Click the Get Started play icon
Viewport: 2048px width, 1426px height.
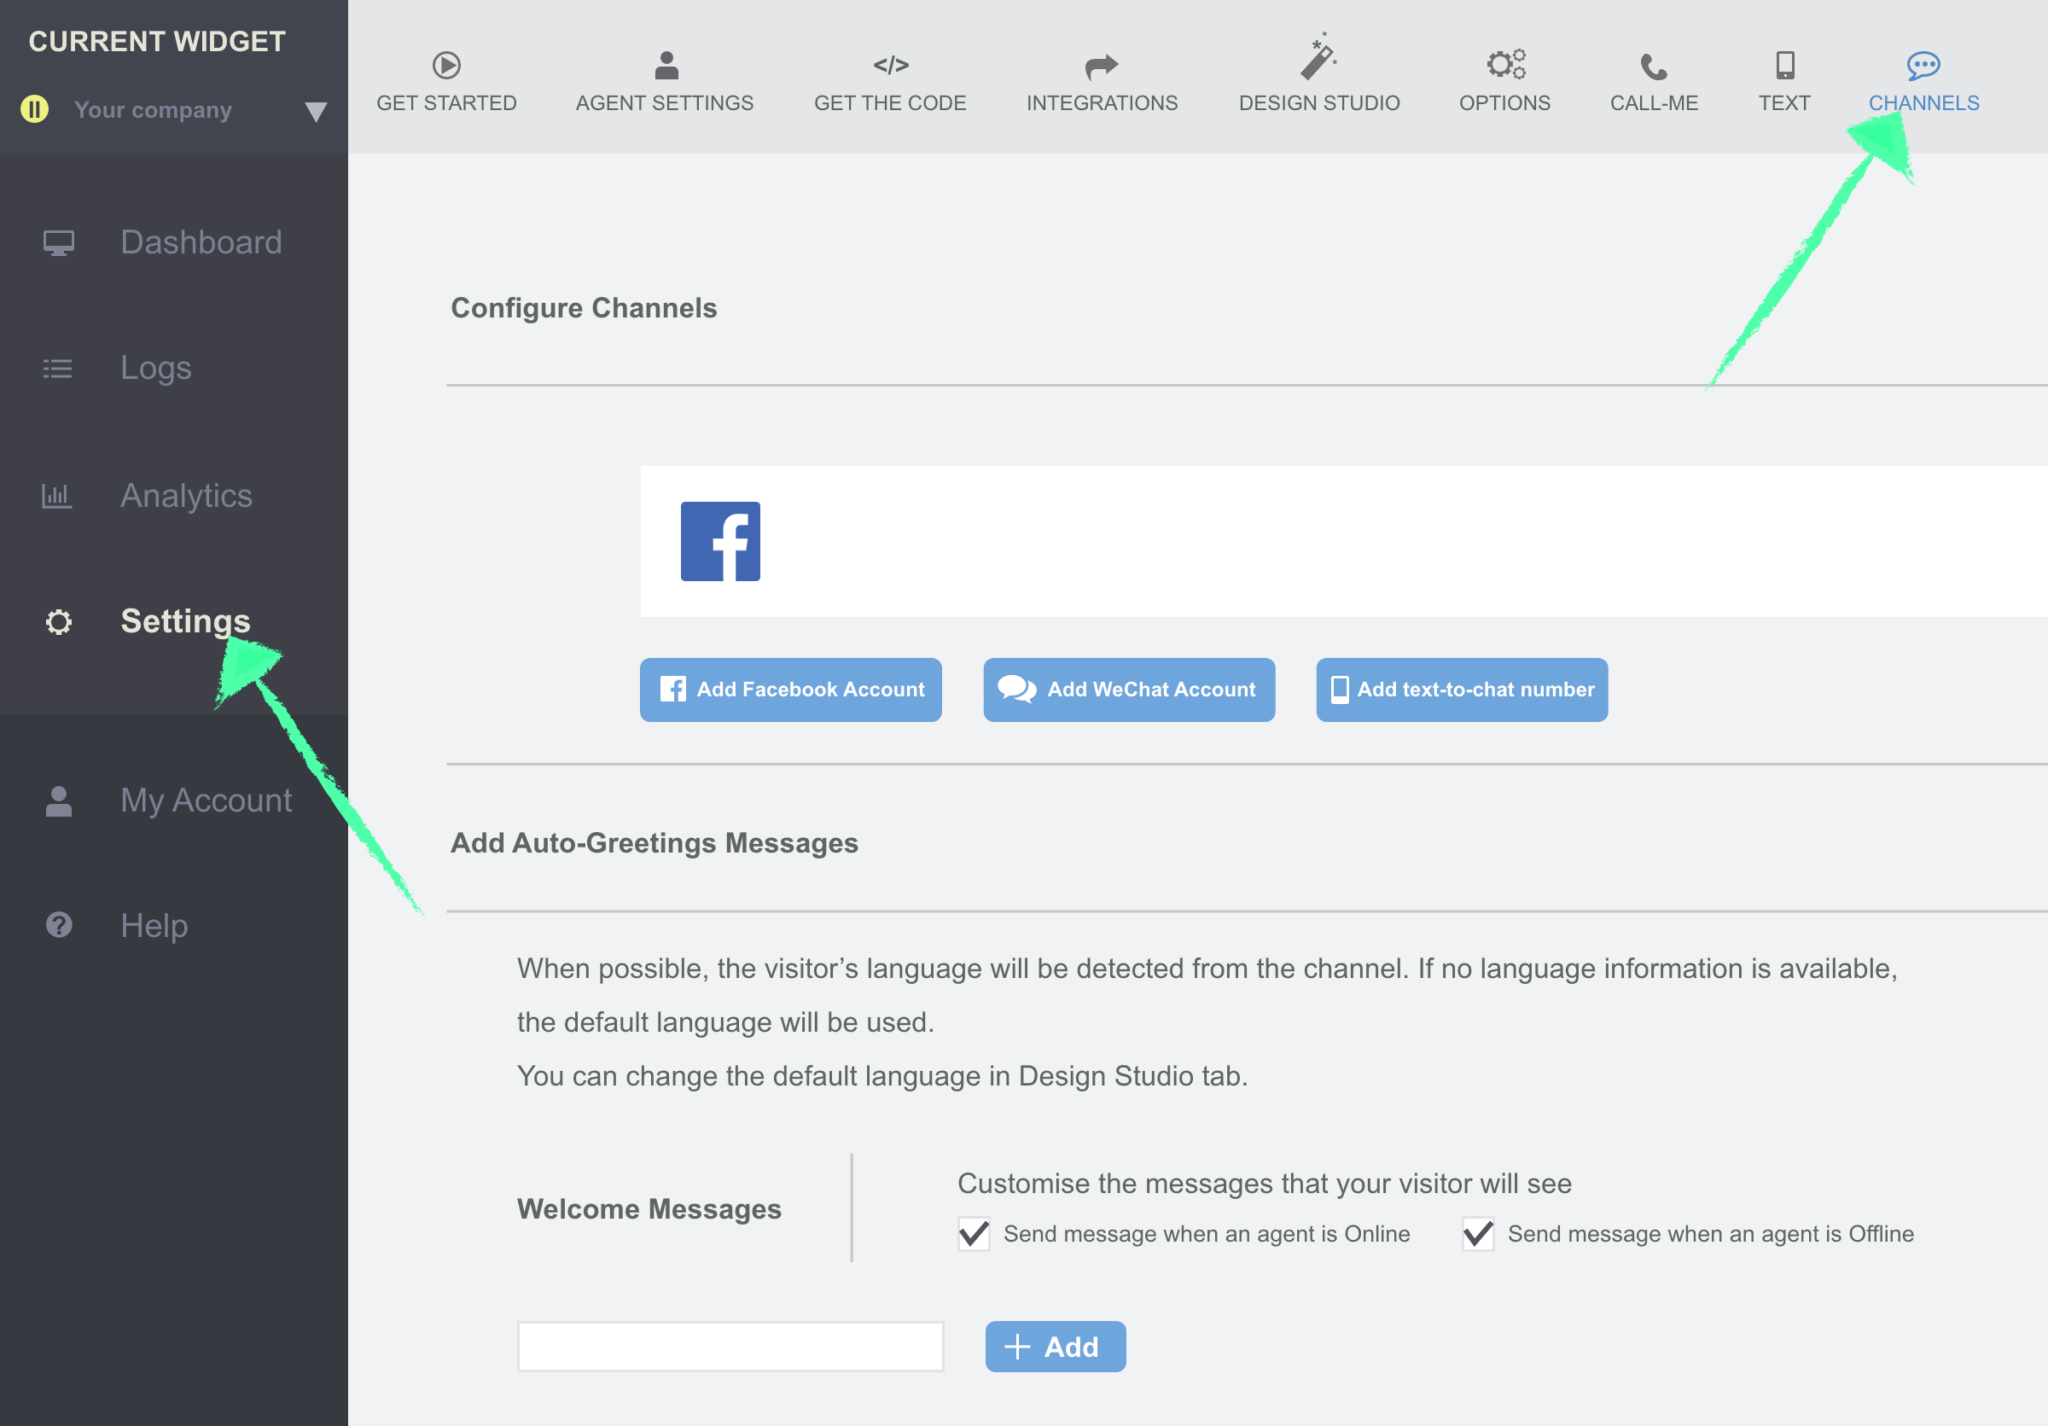point(446,65)
